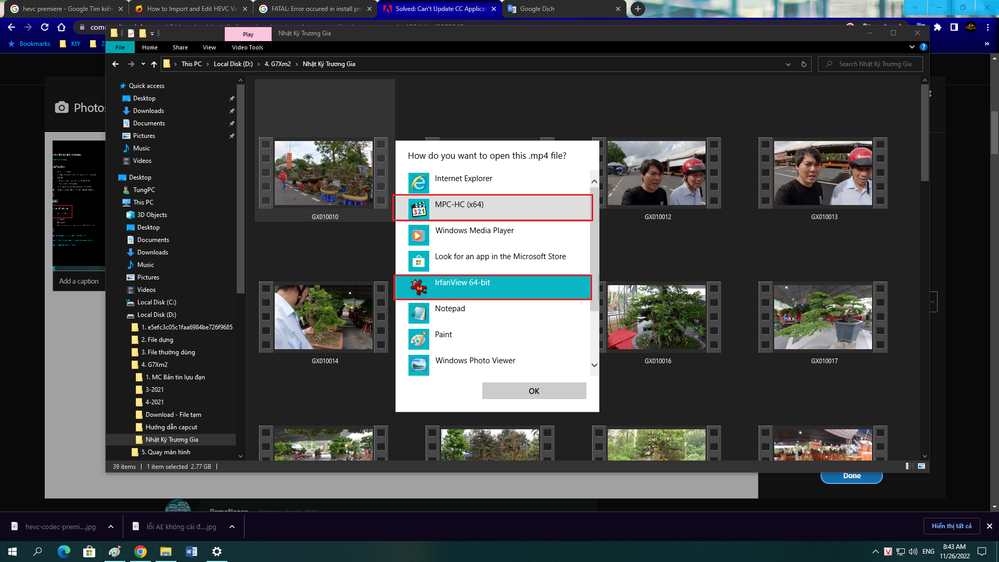
Task: Open the View ribbon tab
Action: pos(209,47)
